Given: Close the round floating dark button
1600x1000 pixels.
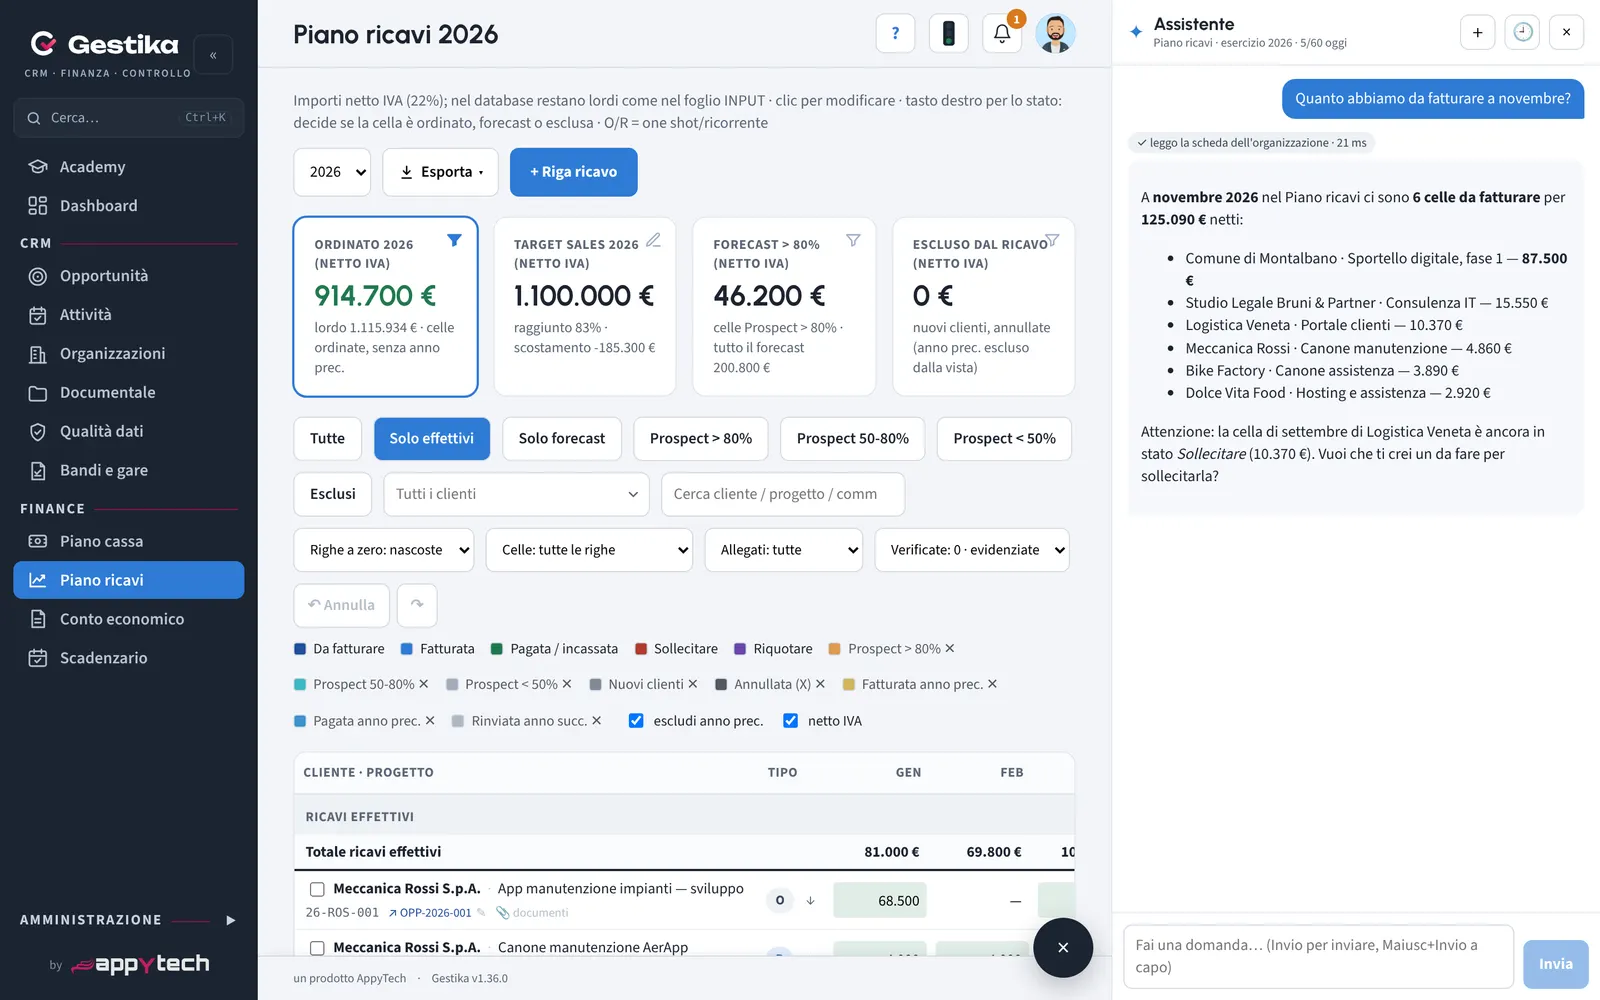Looking at the screenshot, I should tap(1063, 947).
